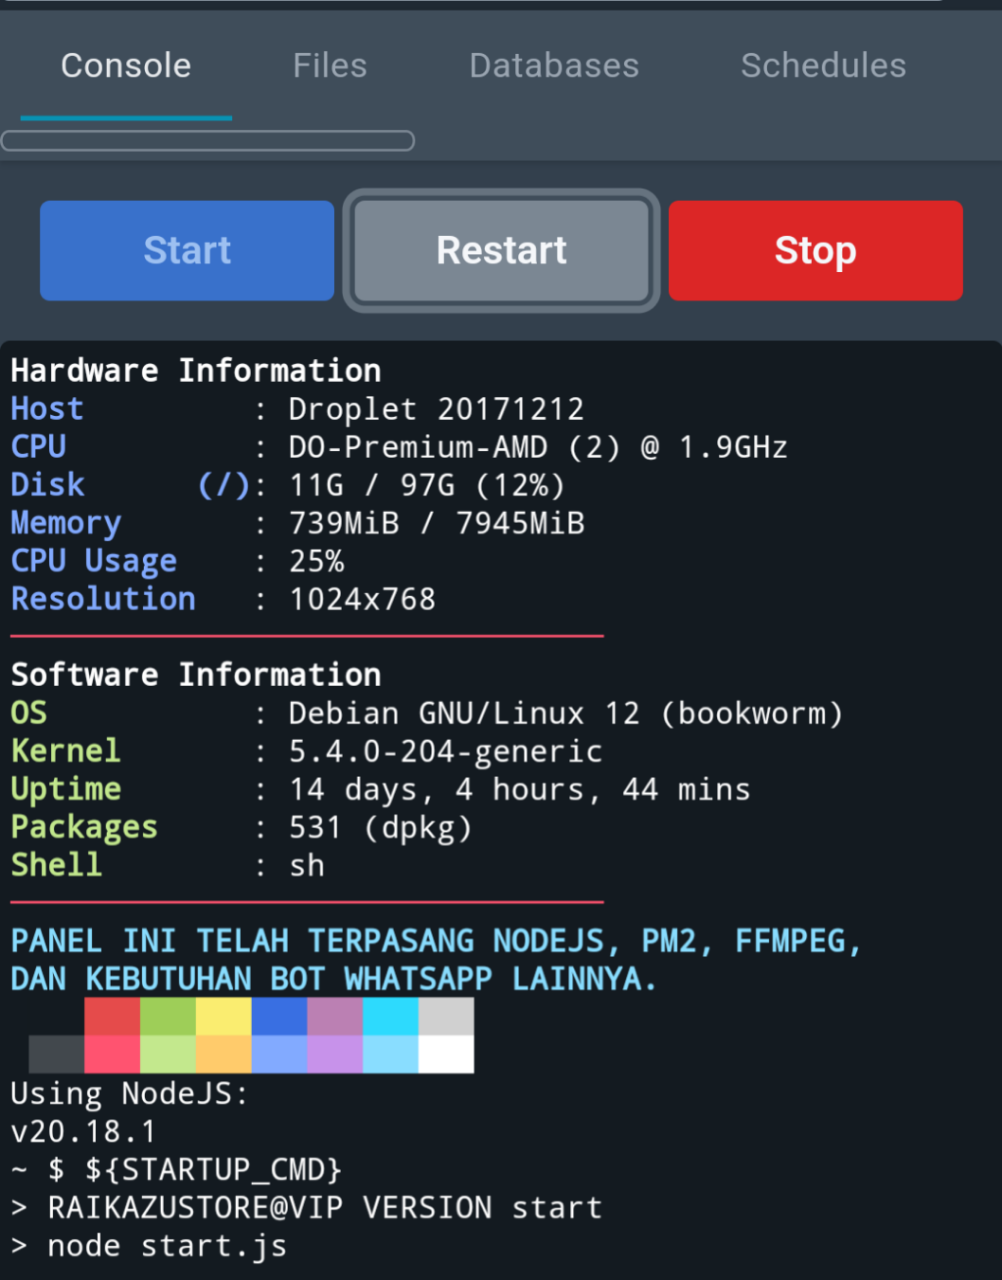Click the dark gray color block

tap(56, 1054)
